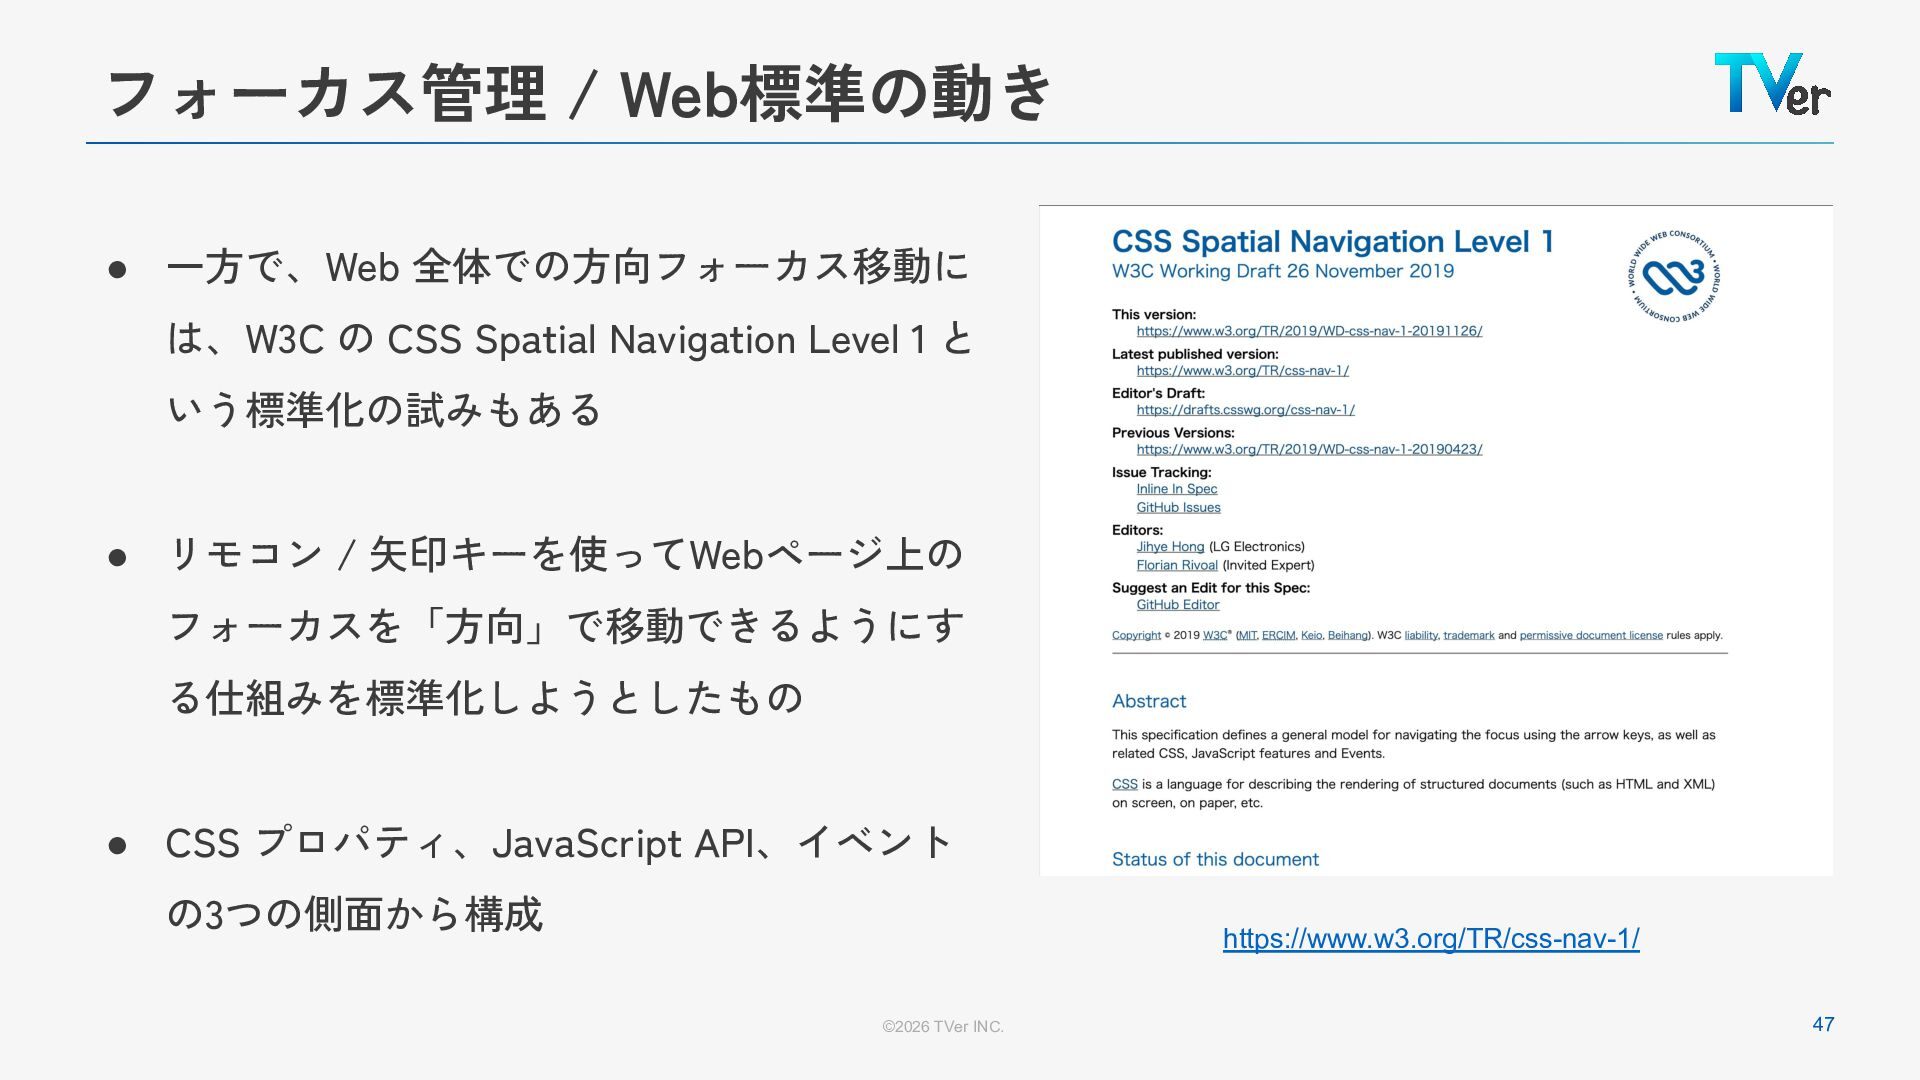The height and width of the screenshot is (1080, 1920).
Task: Click the Copyright link in footer line
Action: 1136,635
